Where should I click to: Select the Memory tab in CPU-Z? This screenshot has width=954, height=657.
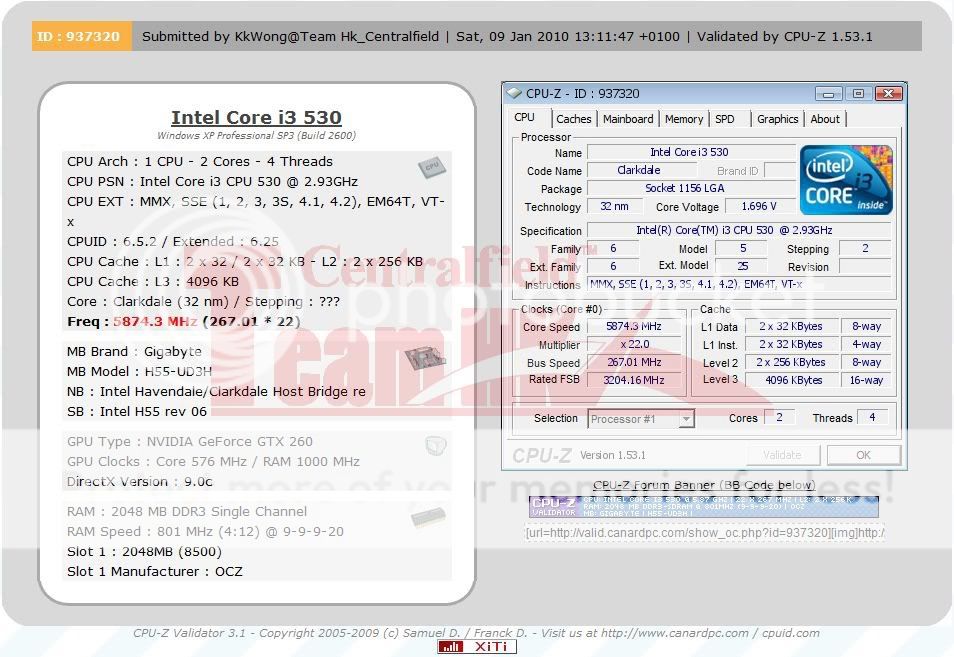(684, 119)
